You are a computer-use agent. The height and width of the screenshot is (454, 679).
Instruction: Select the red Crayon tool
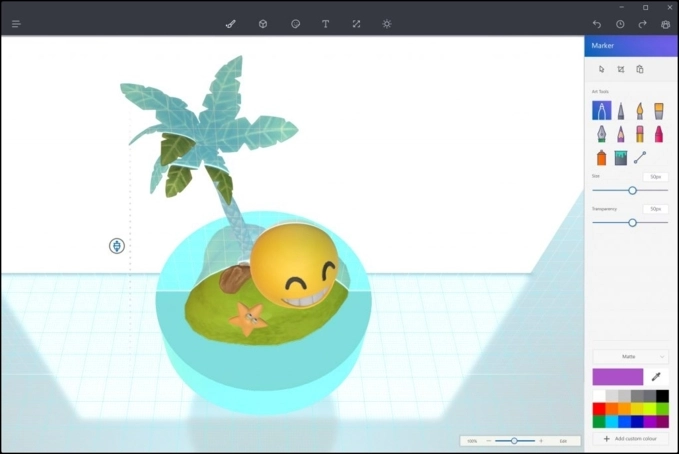coord(659,134)
